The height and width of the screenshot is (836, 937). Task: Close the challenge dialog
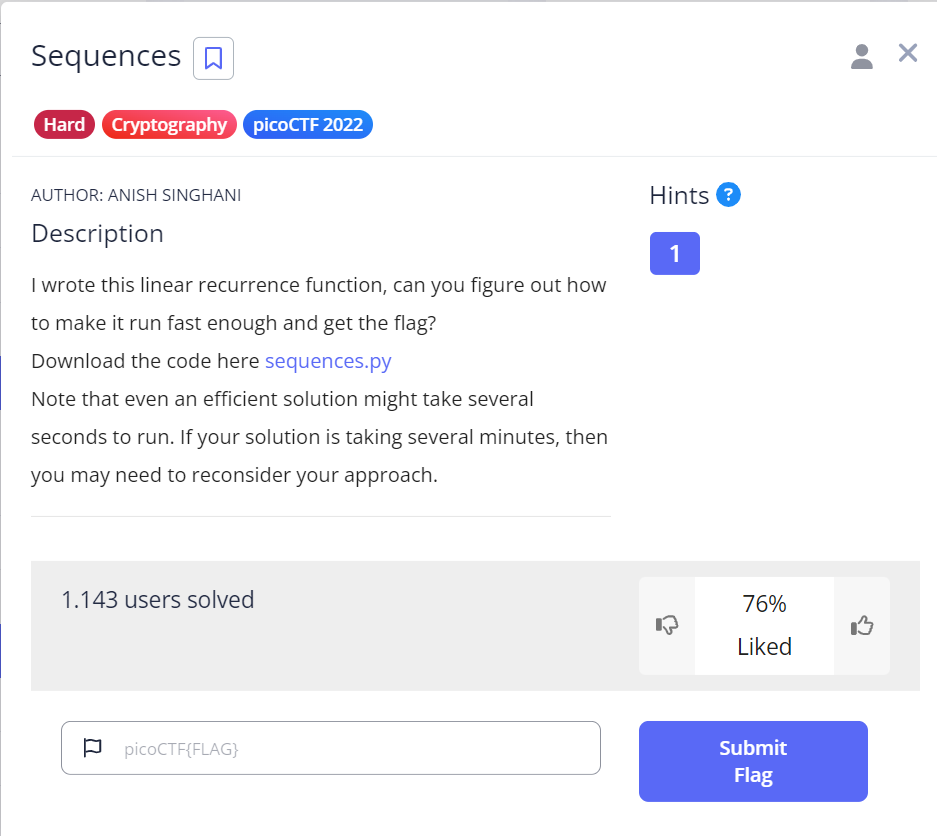pyautogui.click(x=907, y=53)
